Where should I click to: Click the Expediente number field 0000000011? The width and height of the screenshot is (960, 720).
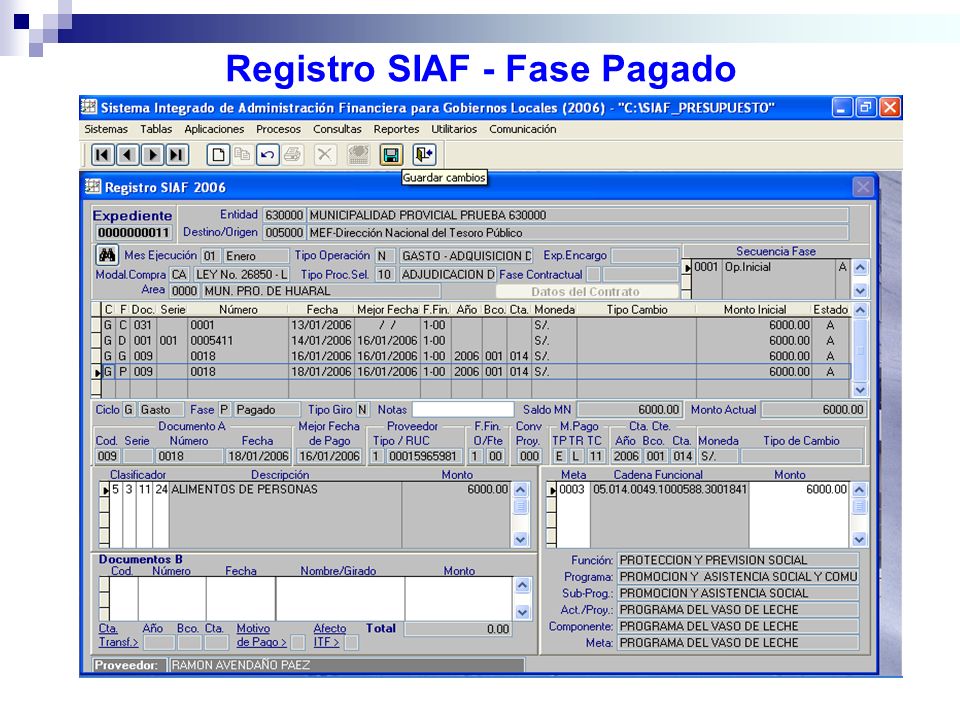click(133, 233)
